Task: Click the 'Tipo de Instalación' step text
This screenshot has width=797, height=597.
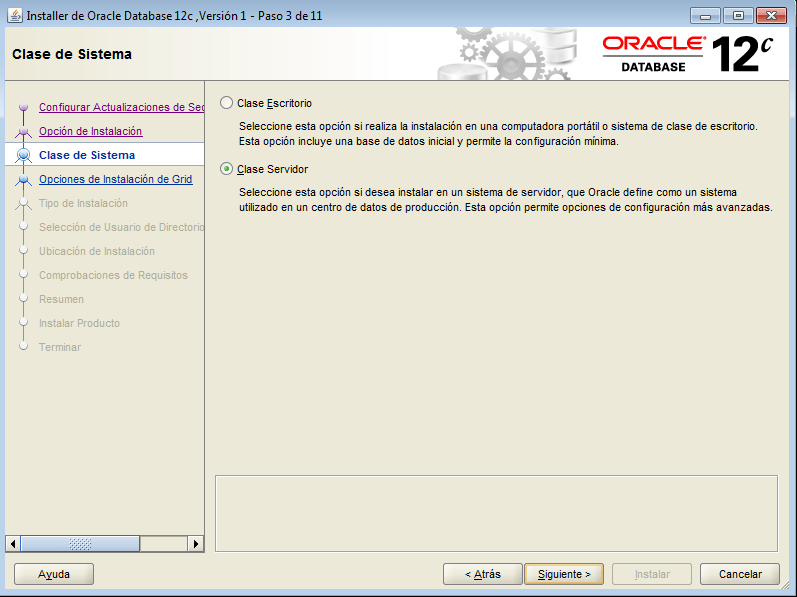Action: click(83, 203)
